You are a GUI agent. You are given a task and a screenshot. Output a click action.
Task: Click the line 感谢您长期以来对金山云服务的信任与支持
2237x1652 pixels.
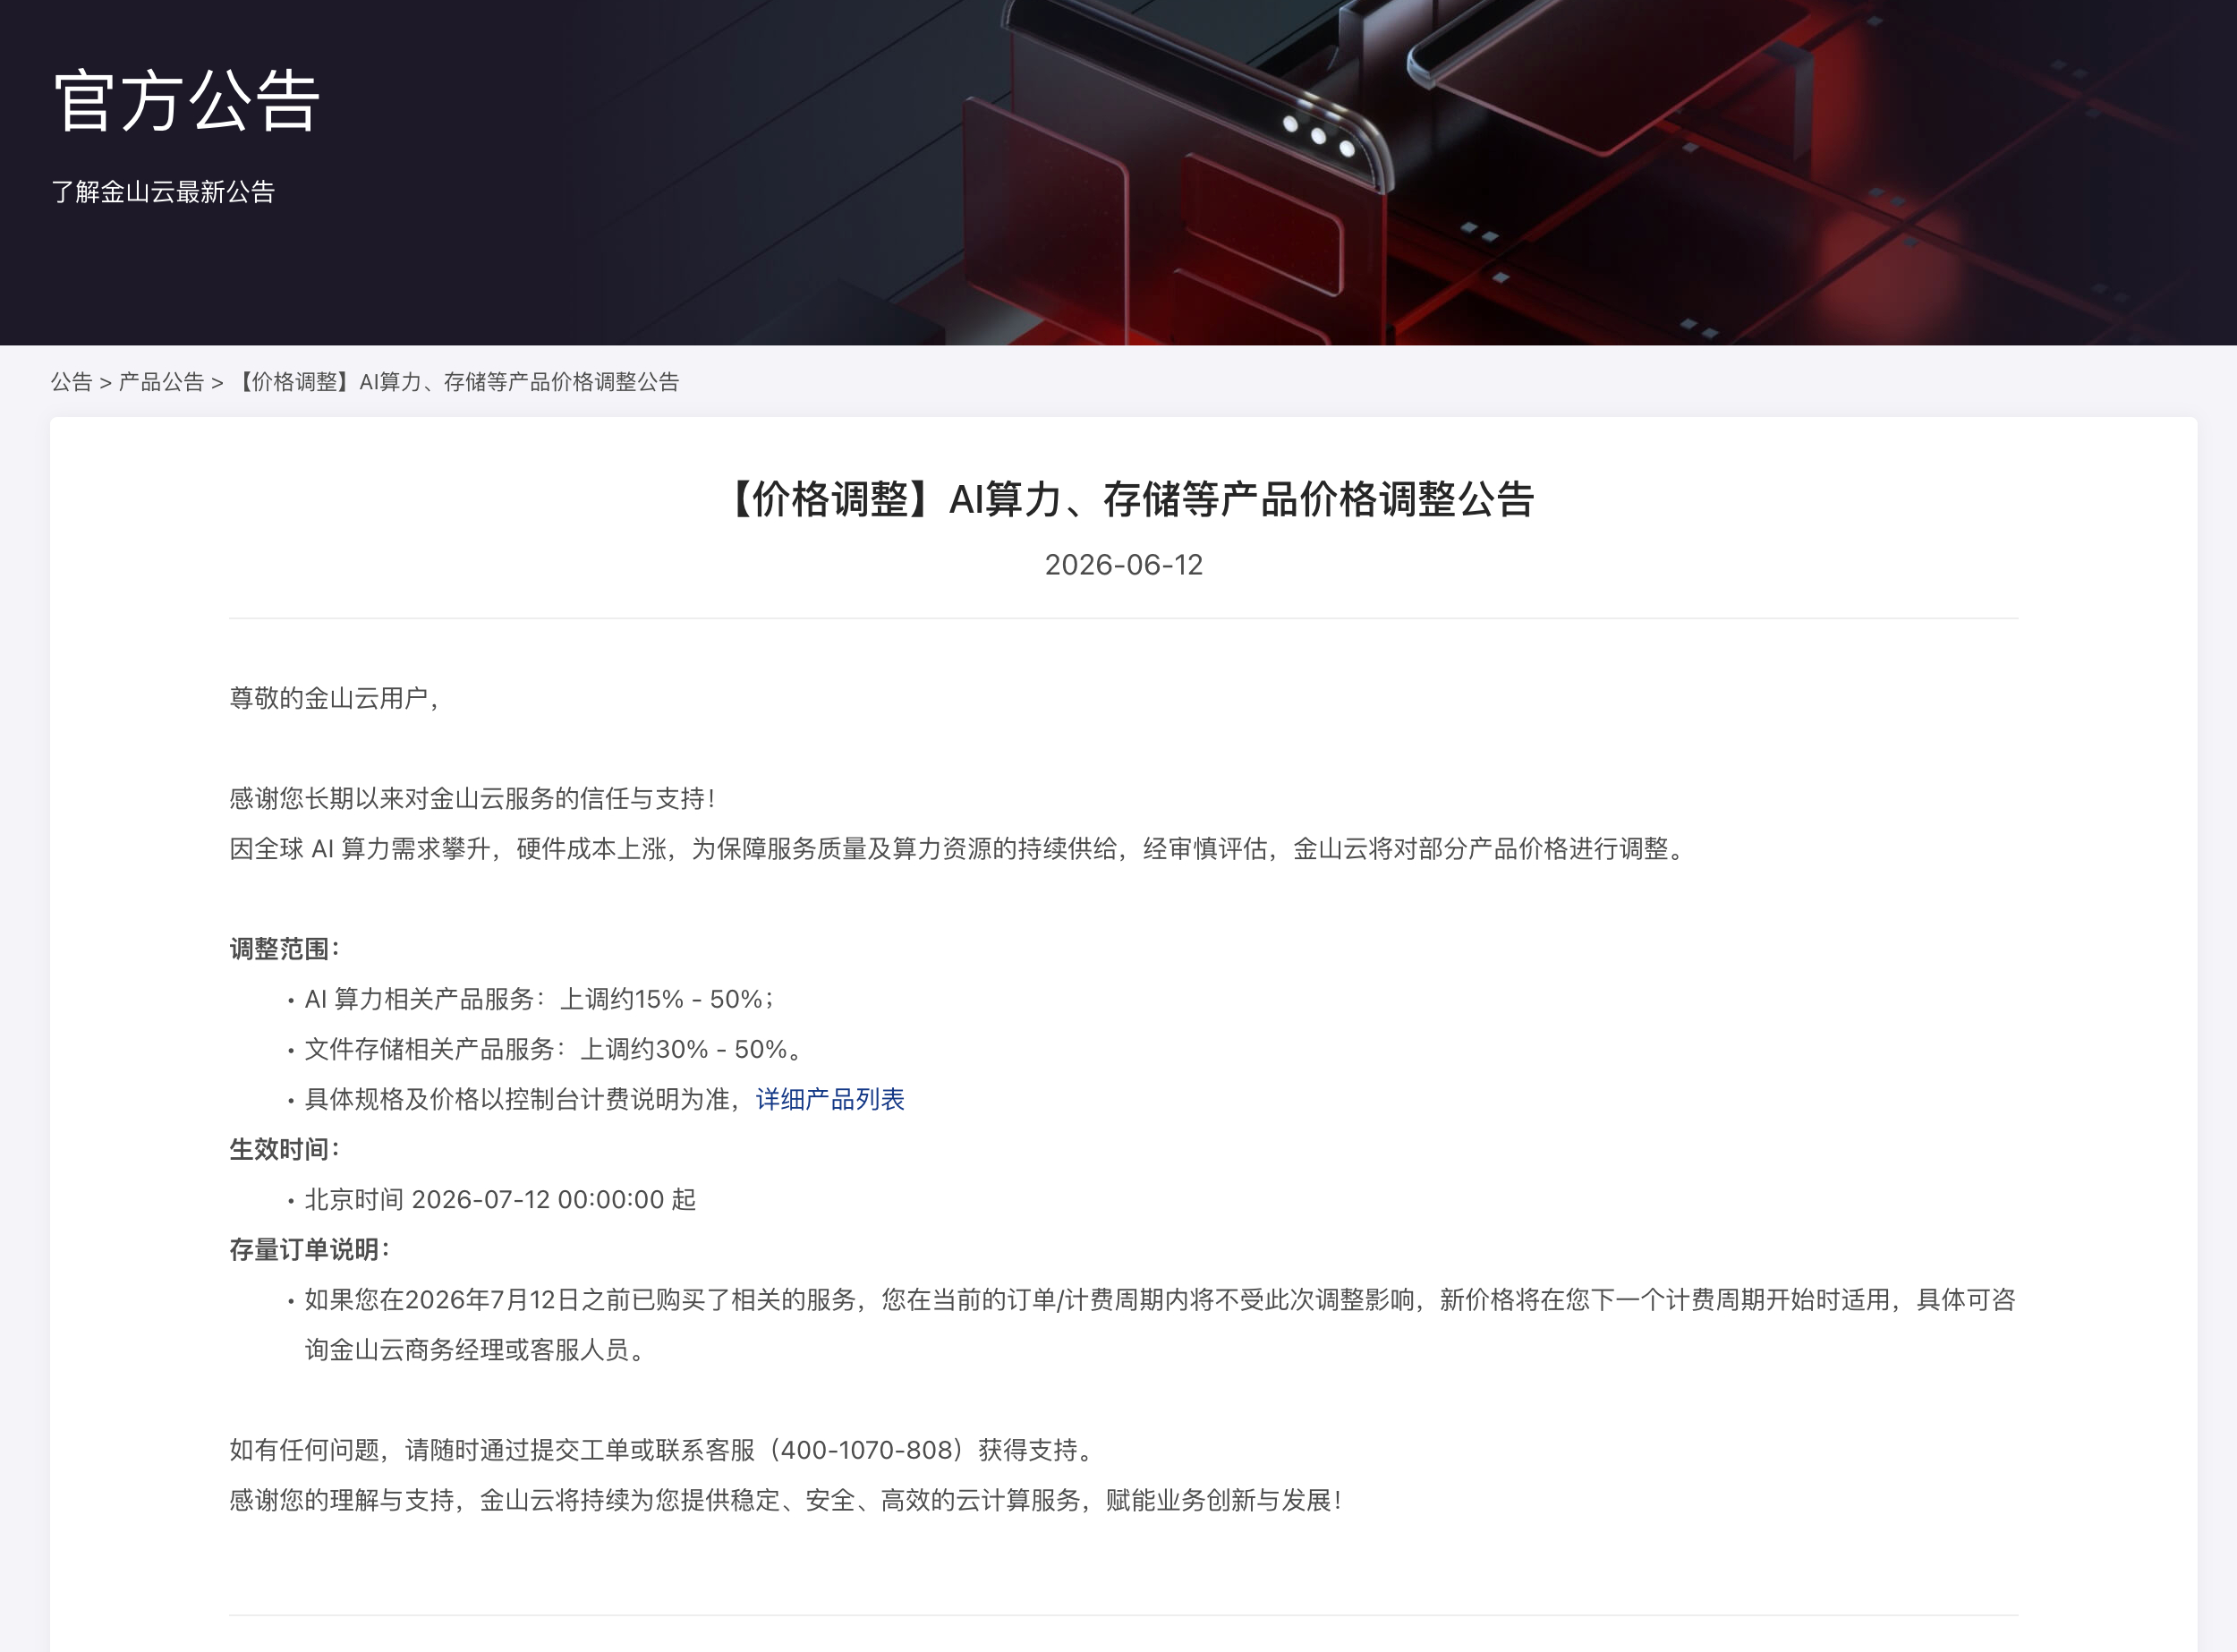[x=473, y=798]
